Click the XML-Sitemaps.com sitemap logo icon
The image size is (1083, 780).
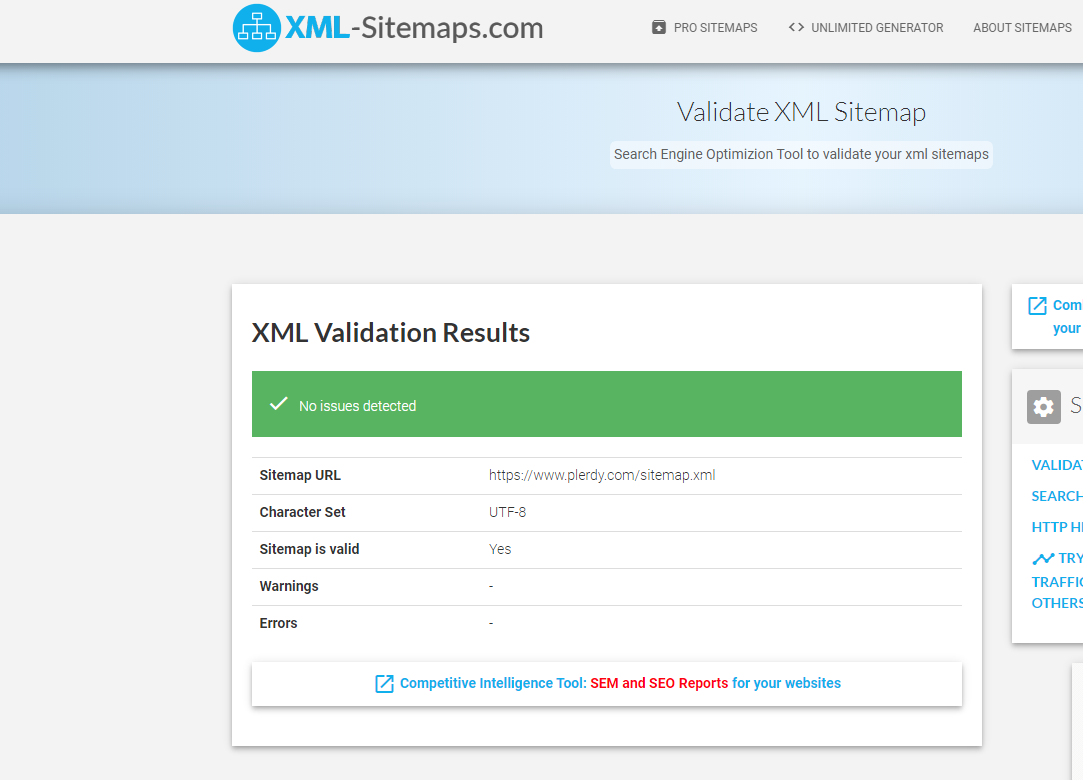(256, 27)
